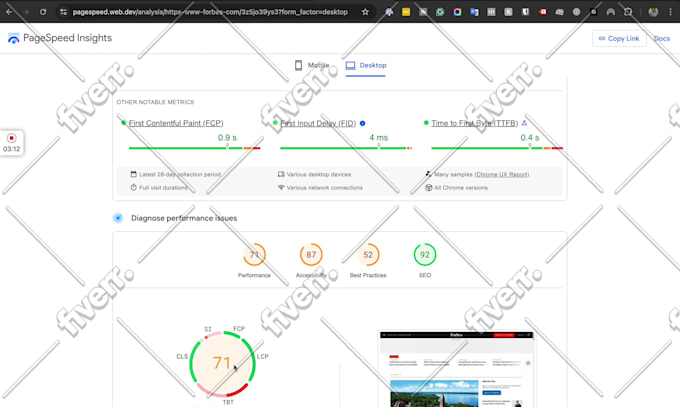Viewport: 680px width, 407px height.
Task: Open site information icon in address bar
Action: pos(63,12)
